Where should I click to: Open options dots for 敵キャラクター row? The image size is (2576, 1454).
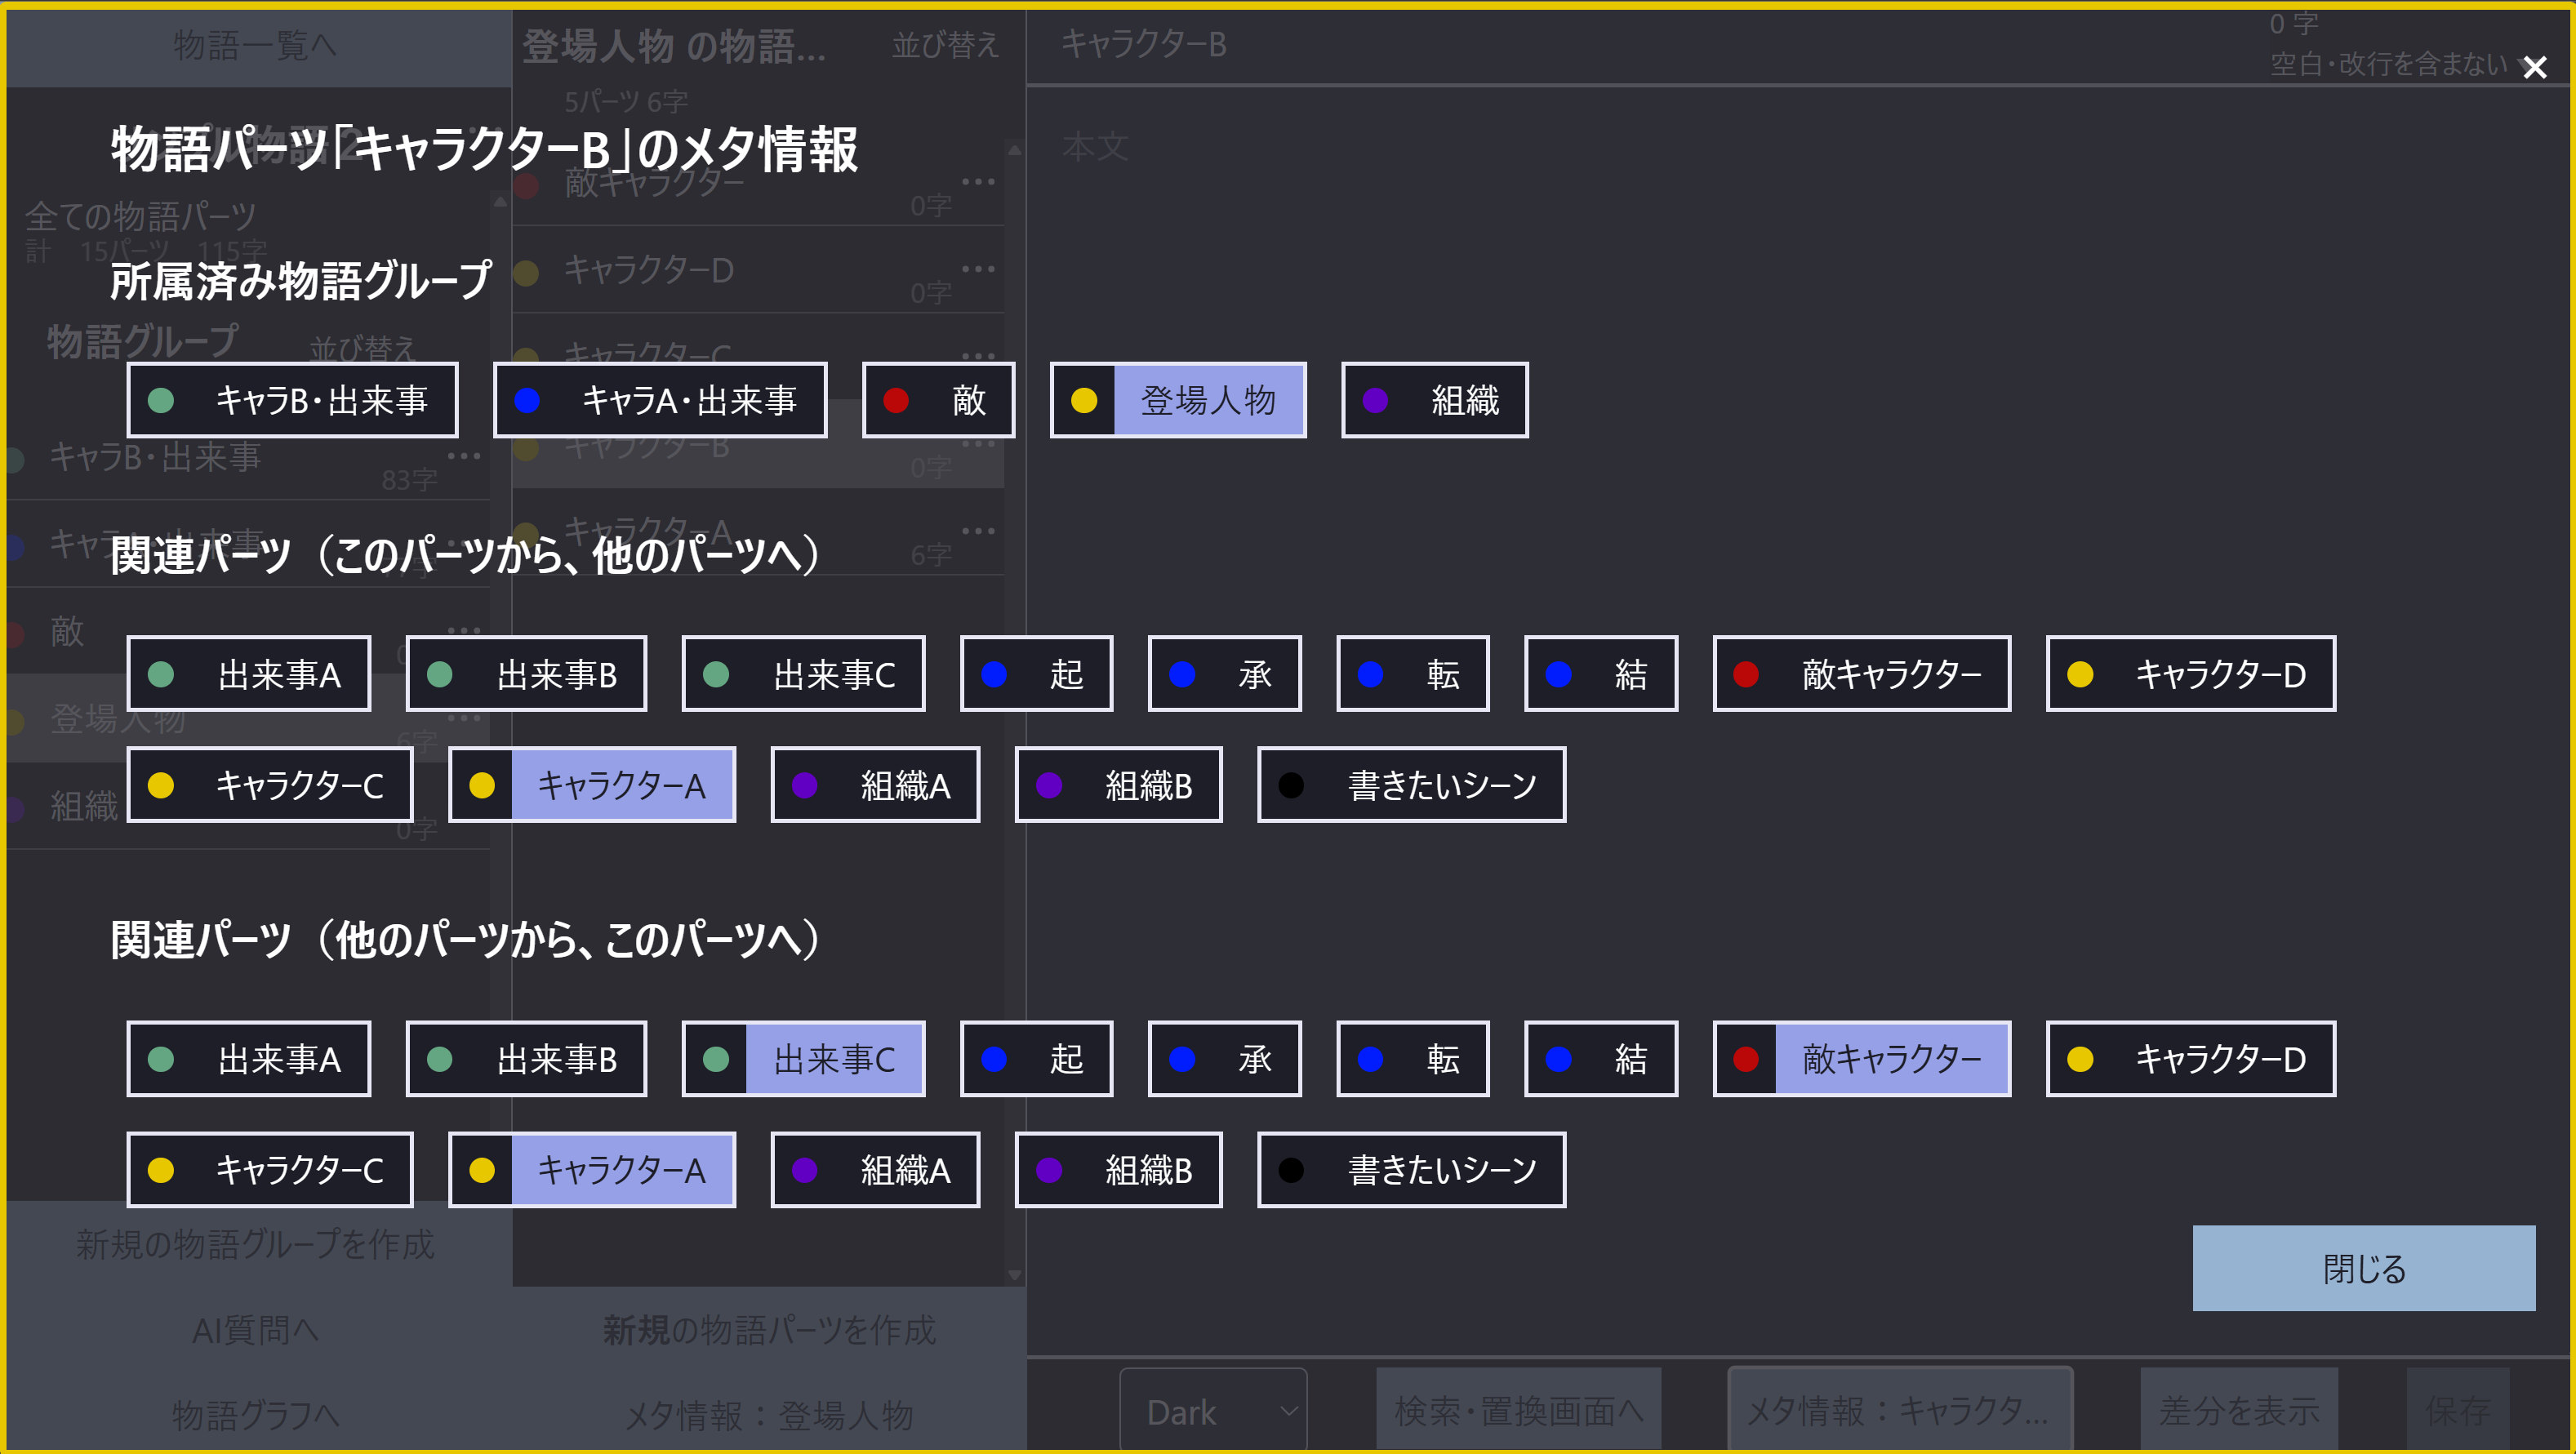click(977, 181)
